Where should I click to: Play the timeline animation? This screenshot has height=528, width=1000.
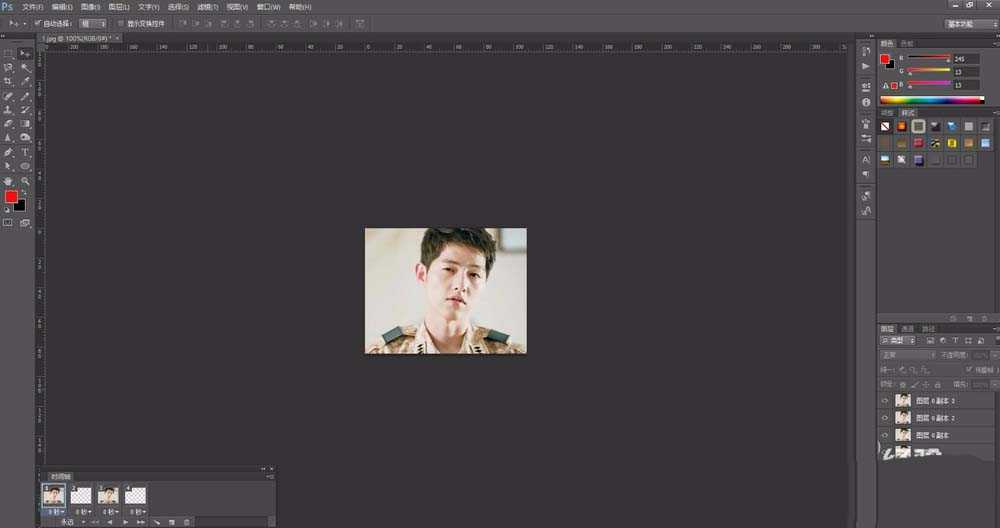pyautogui.click(x=125, y=522)
